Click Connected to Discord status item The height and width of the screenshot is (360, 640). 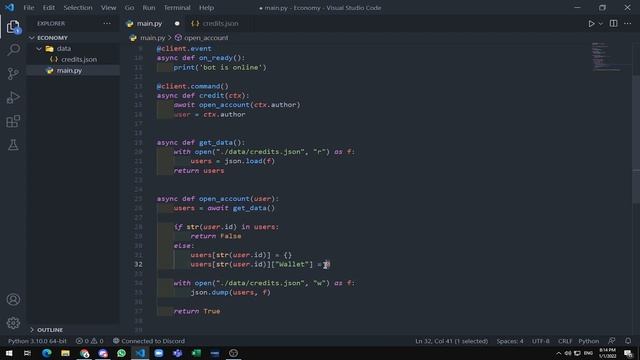tap(149, 341)
